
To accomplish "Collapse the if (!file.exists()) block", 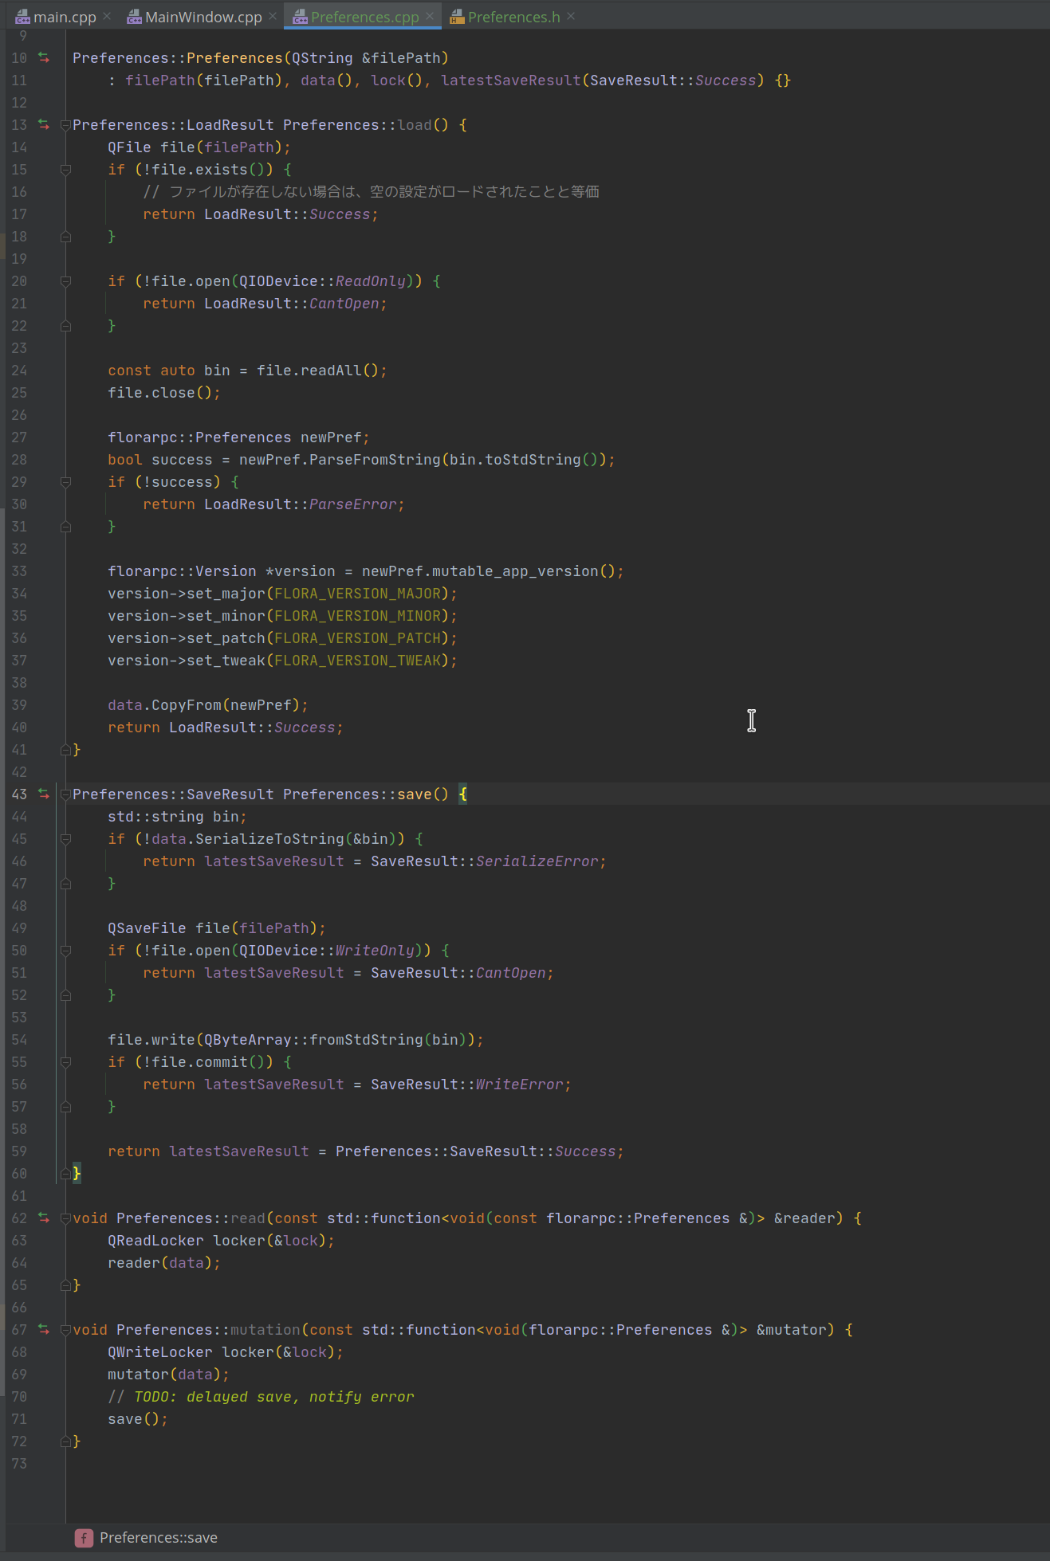I will [66, 170].
